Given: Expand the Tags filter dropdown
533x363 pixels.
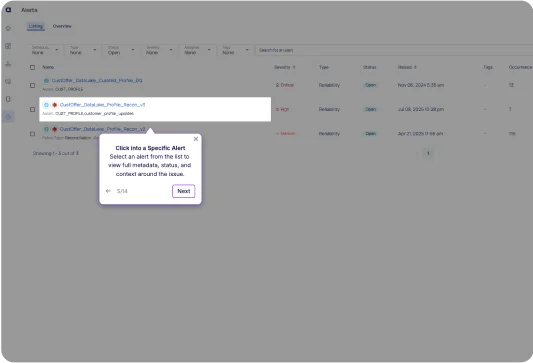Looking at the screenshot, I should 235,50.
